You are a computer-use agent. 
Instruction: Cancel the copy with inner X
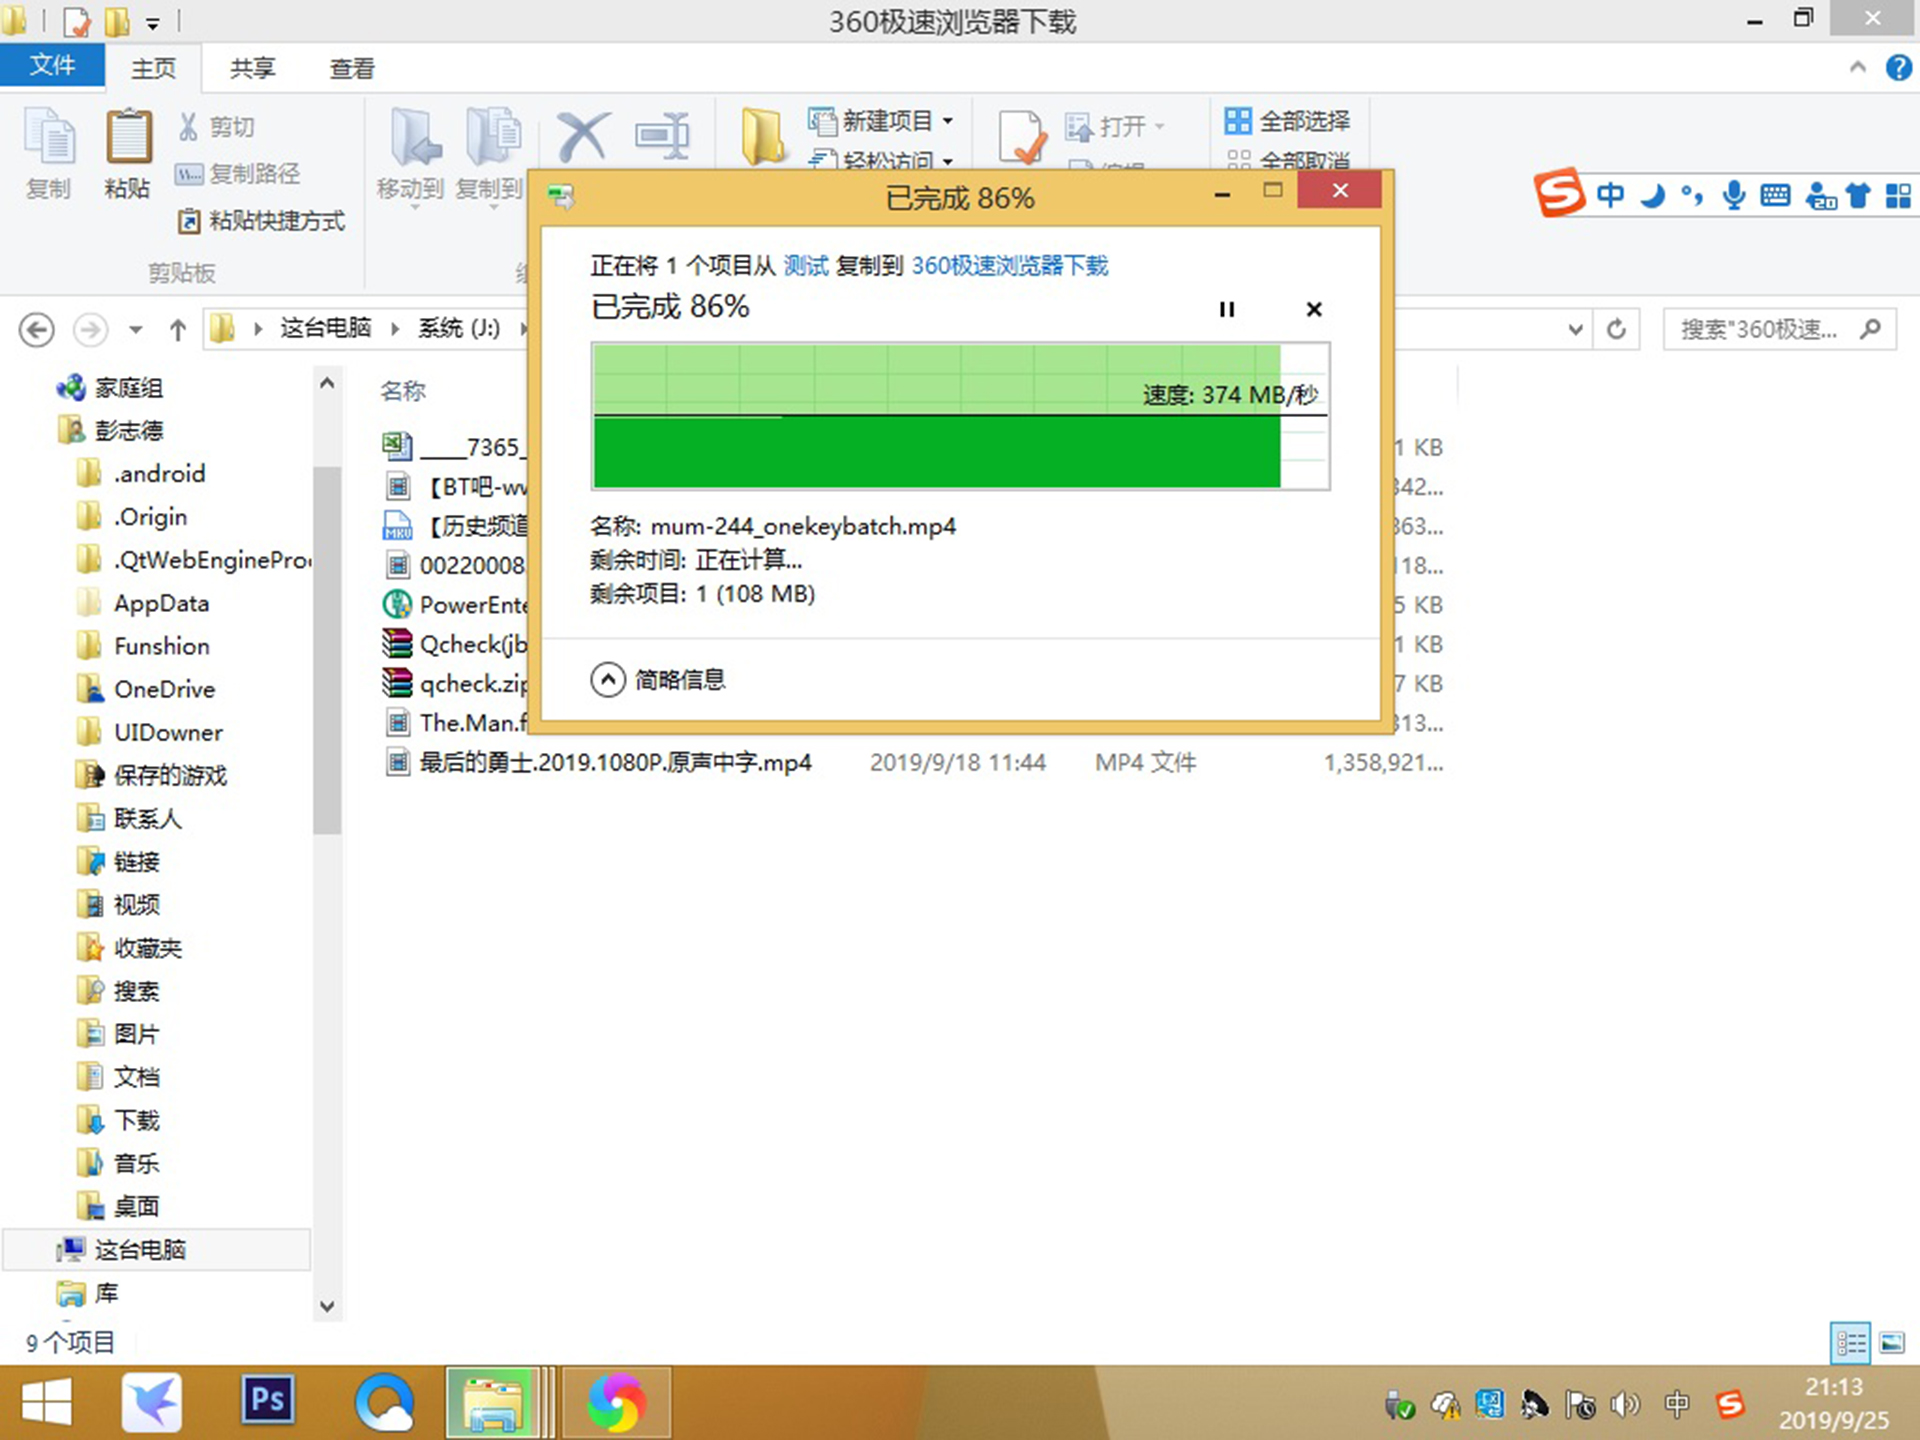pyautogui.click(x=1314, y=310)
